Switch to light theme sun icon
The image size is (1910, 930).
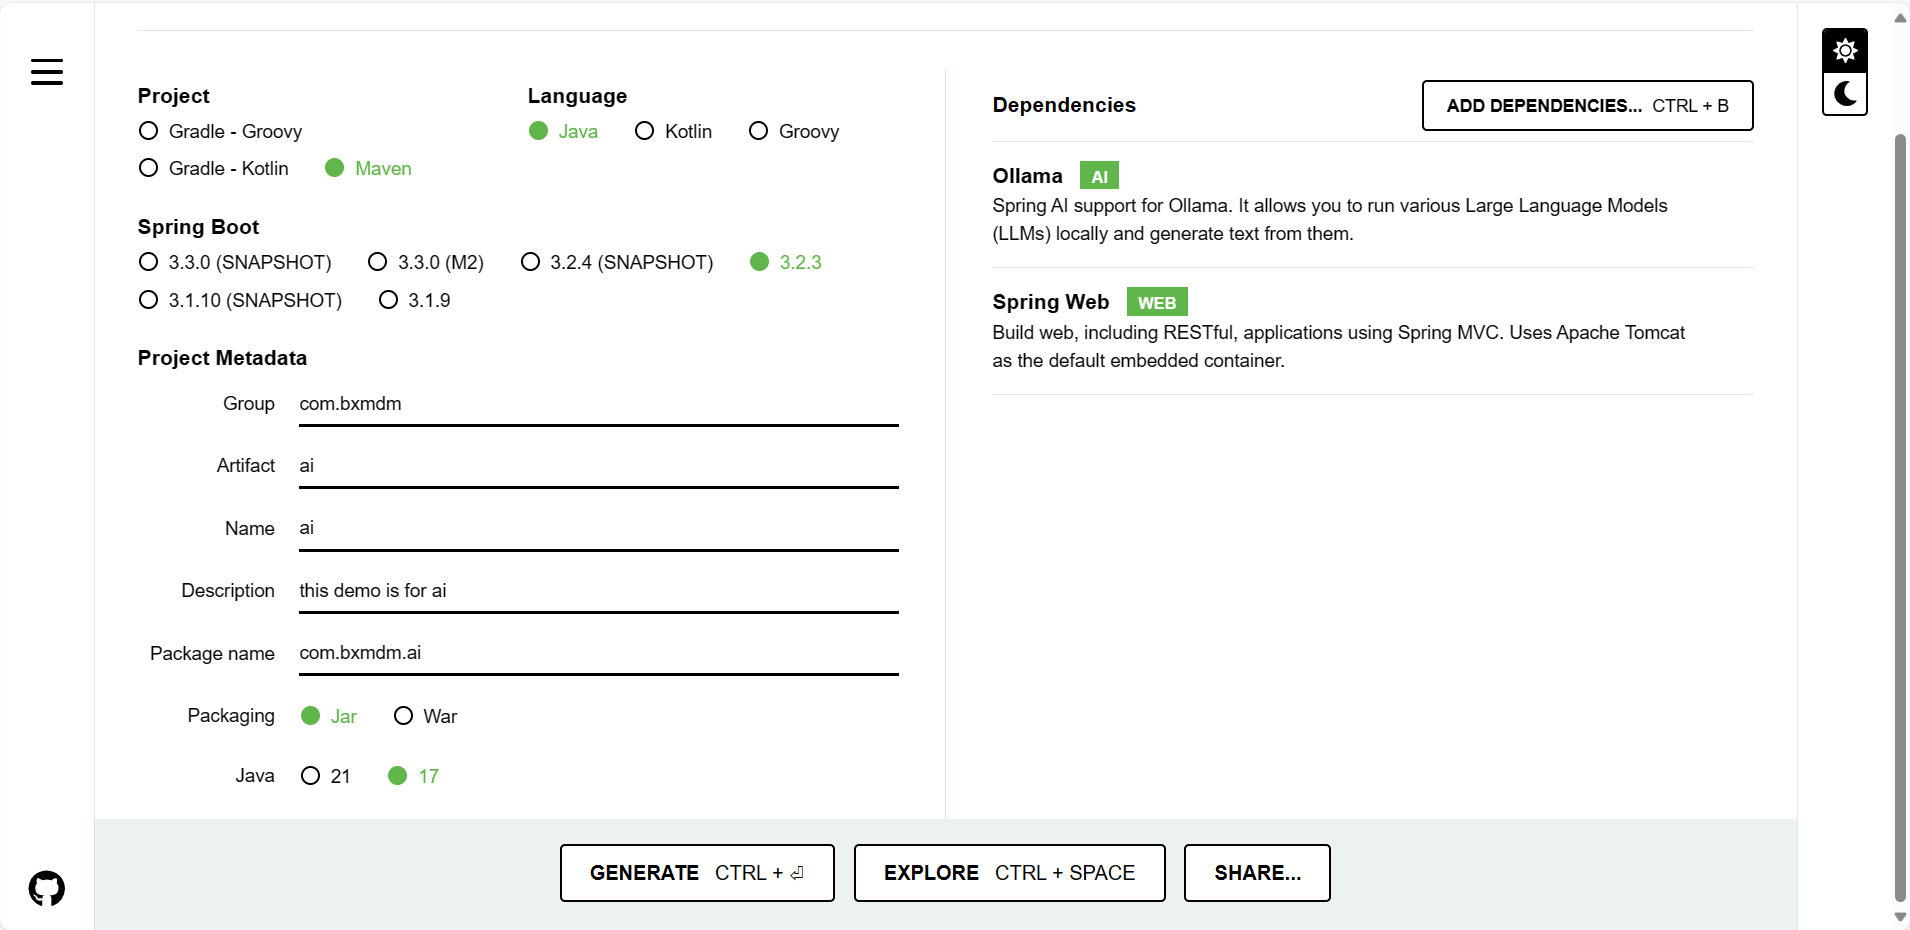point(1845,50)
